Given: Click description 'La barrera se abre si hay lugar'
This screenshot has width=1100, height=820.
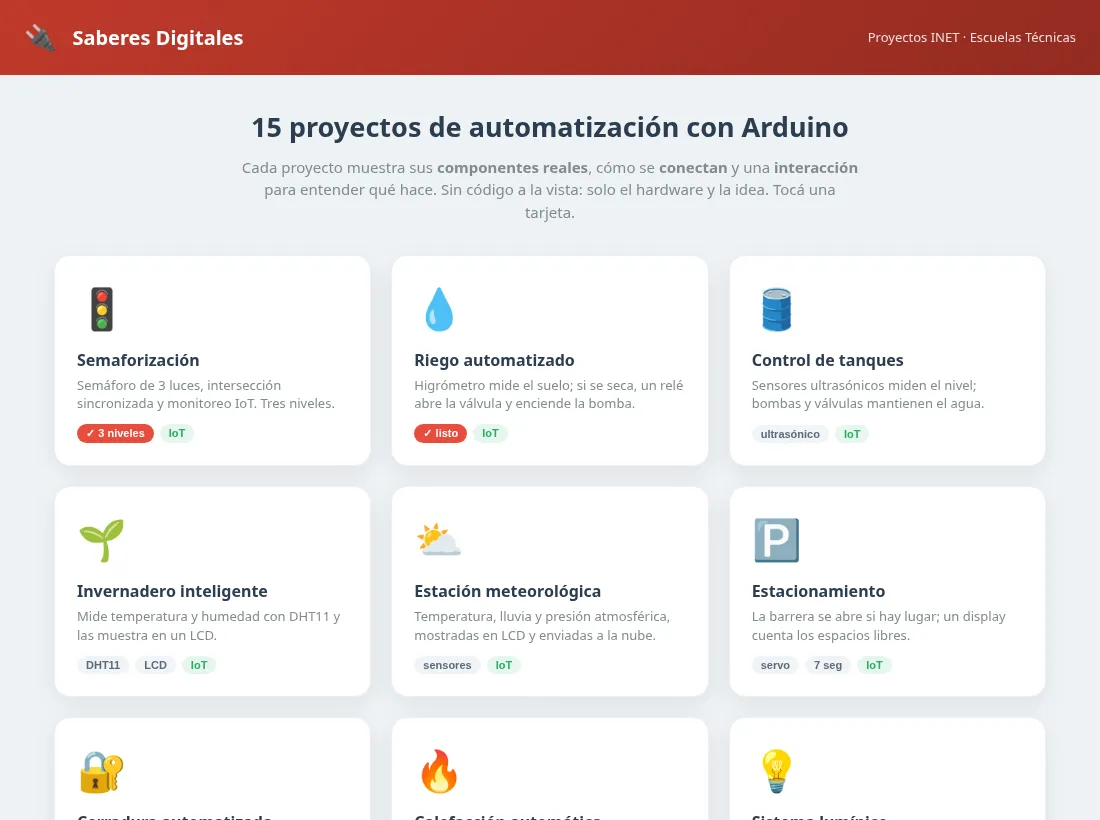Looking at the screenshot, I should [879, 626].
